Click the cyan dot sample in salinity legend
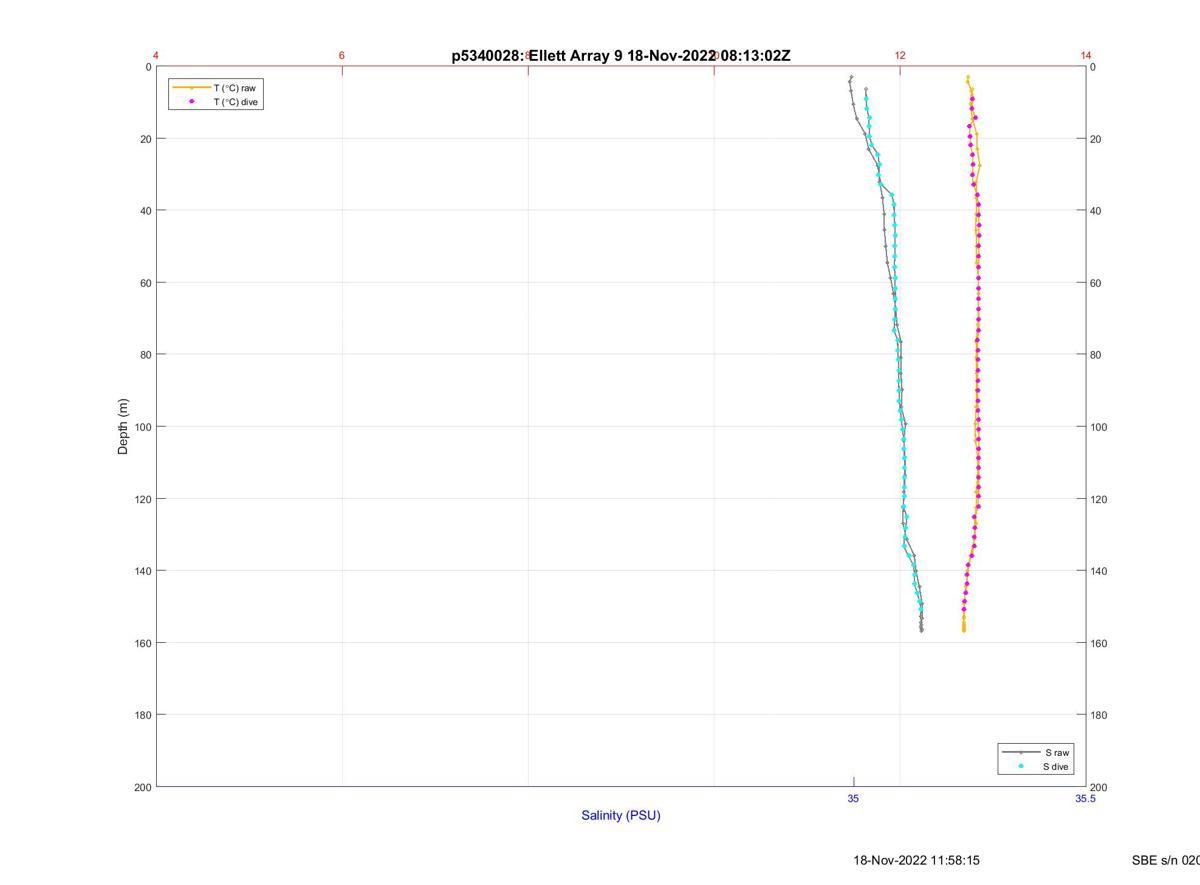Screen dimensions: 1200x885 click(x=1021, y=767)
